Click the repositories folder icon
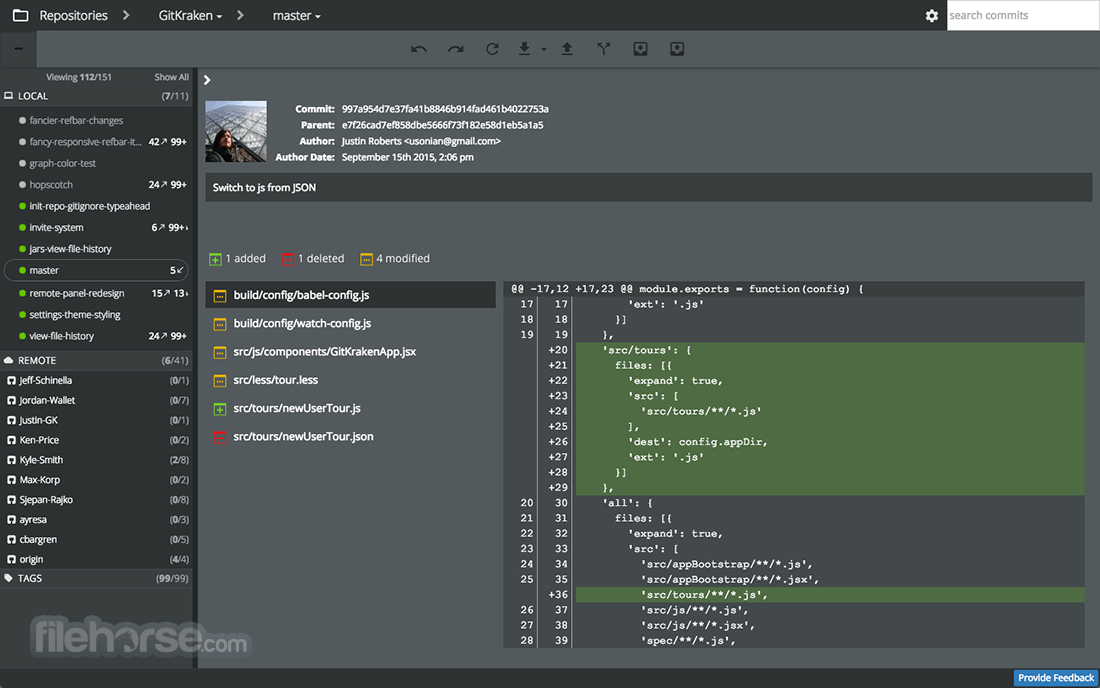This screenshot has height=688, width=1100. pos(20,15)
